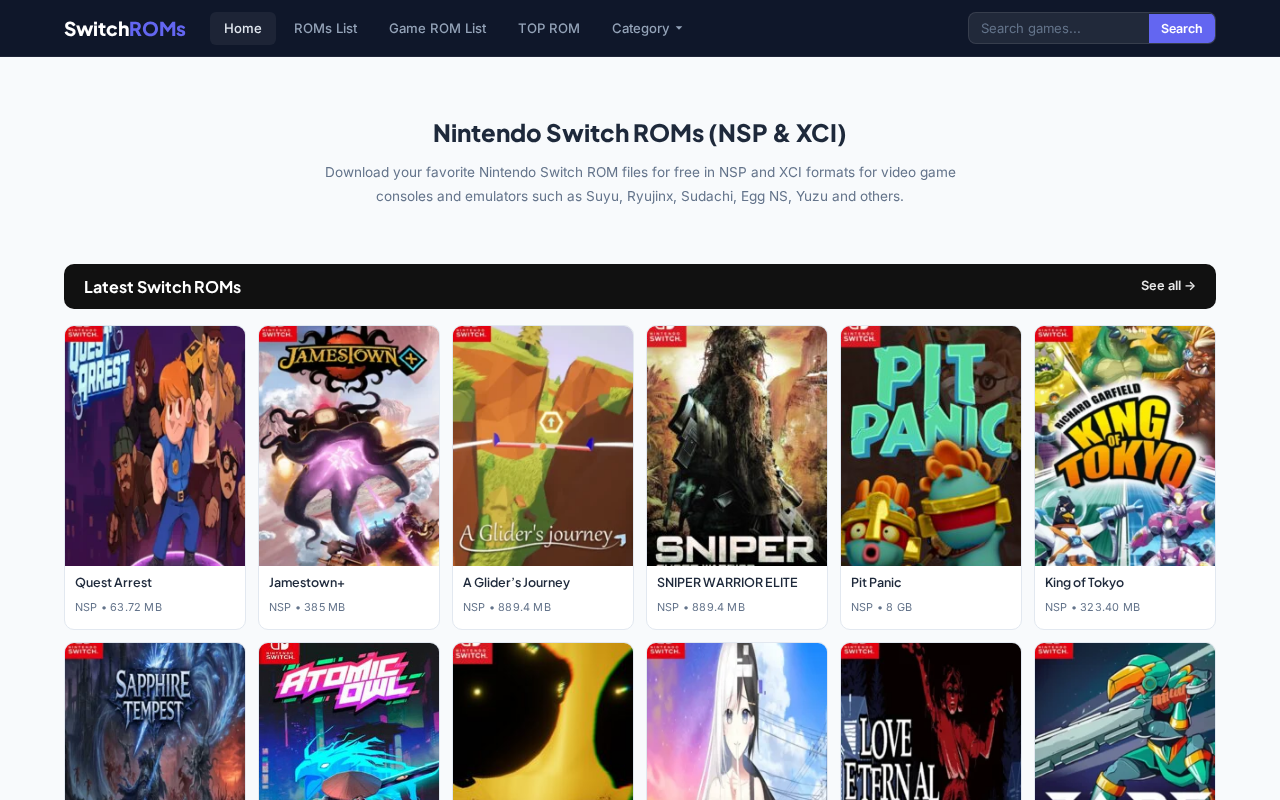Image resolution: width=1280 pixels, height=800 pixels.
Task: Click the NSP • 8 GB text
Action: click(881, 607)
